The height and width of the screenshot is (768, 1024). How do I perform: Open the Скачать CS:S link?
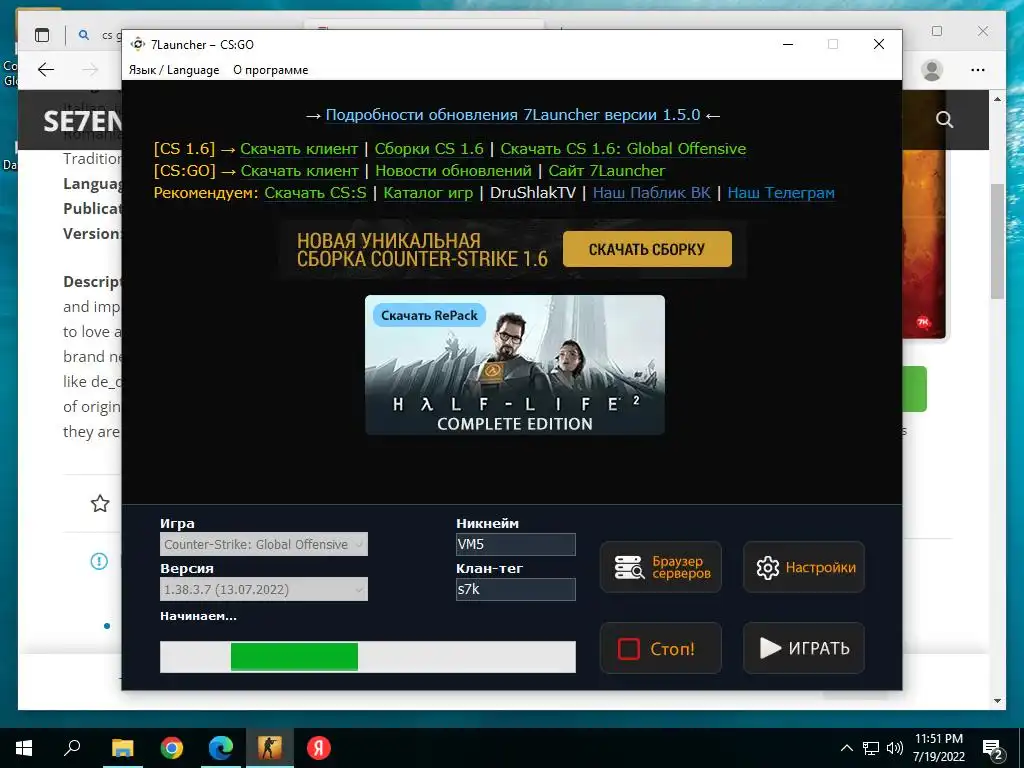point(315,193)
